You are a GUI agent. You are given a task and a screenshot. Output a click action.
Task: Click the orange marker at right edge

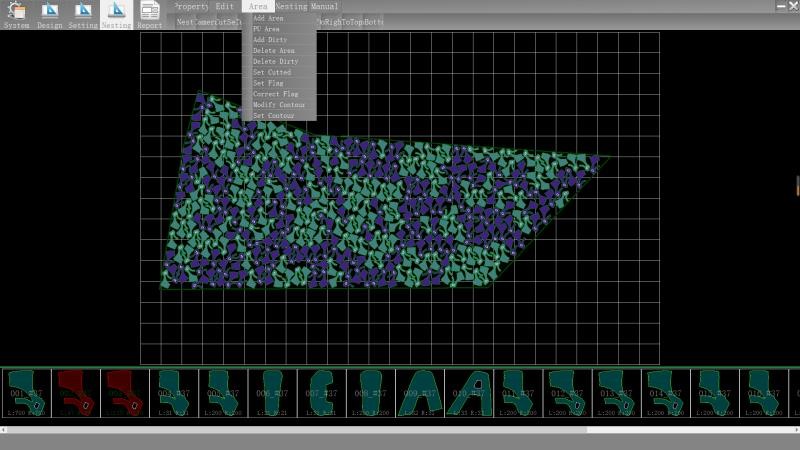(798, 186)
